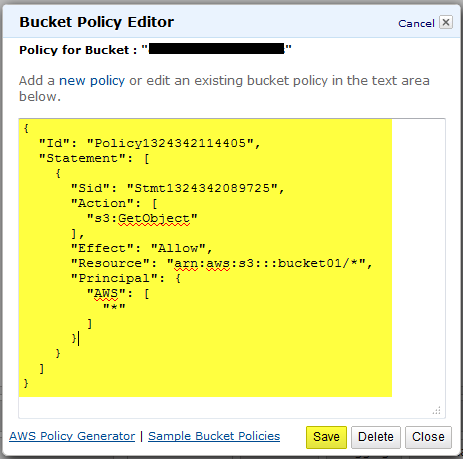The height and width of the screenshot is (459, 463).
Task: Click the "s3:GetObject" text
Action: [x=142, y=219]
